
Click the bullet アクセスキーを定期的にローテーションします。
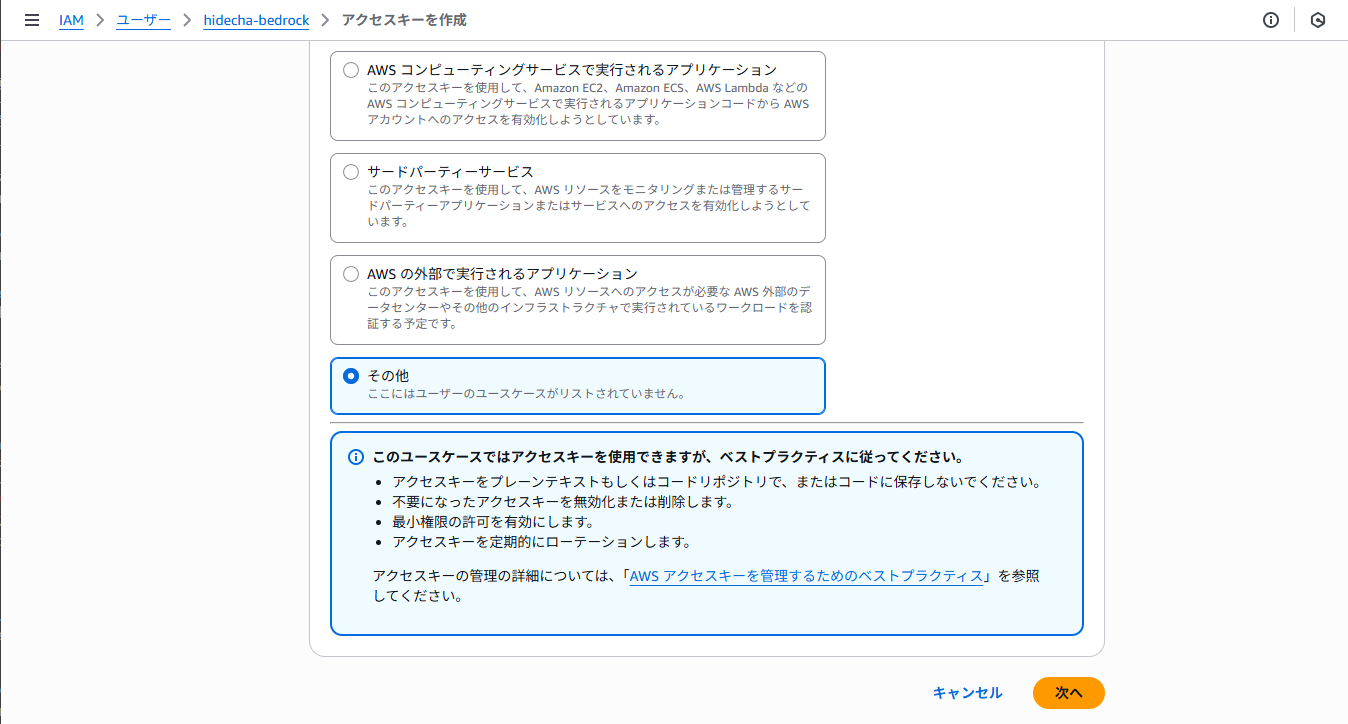pyautogui.click(x=542, y=542)
